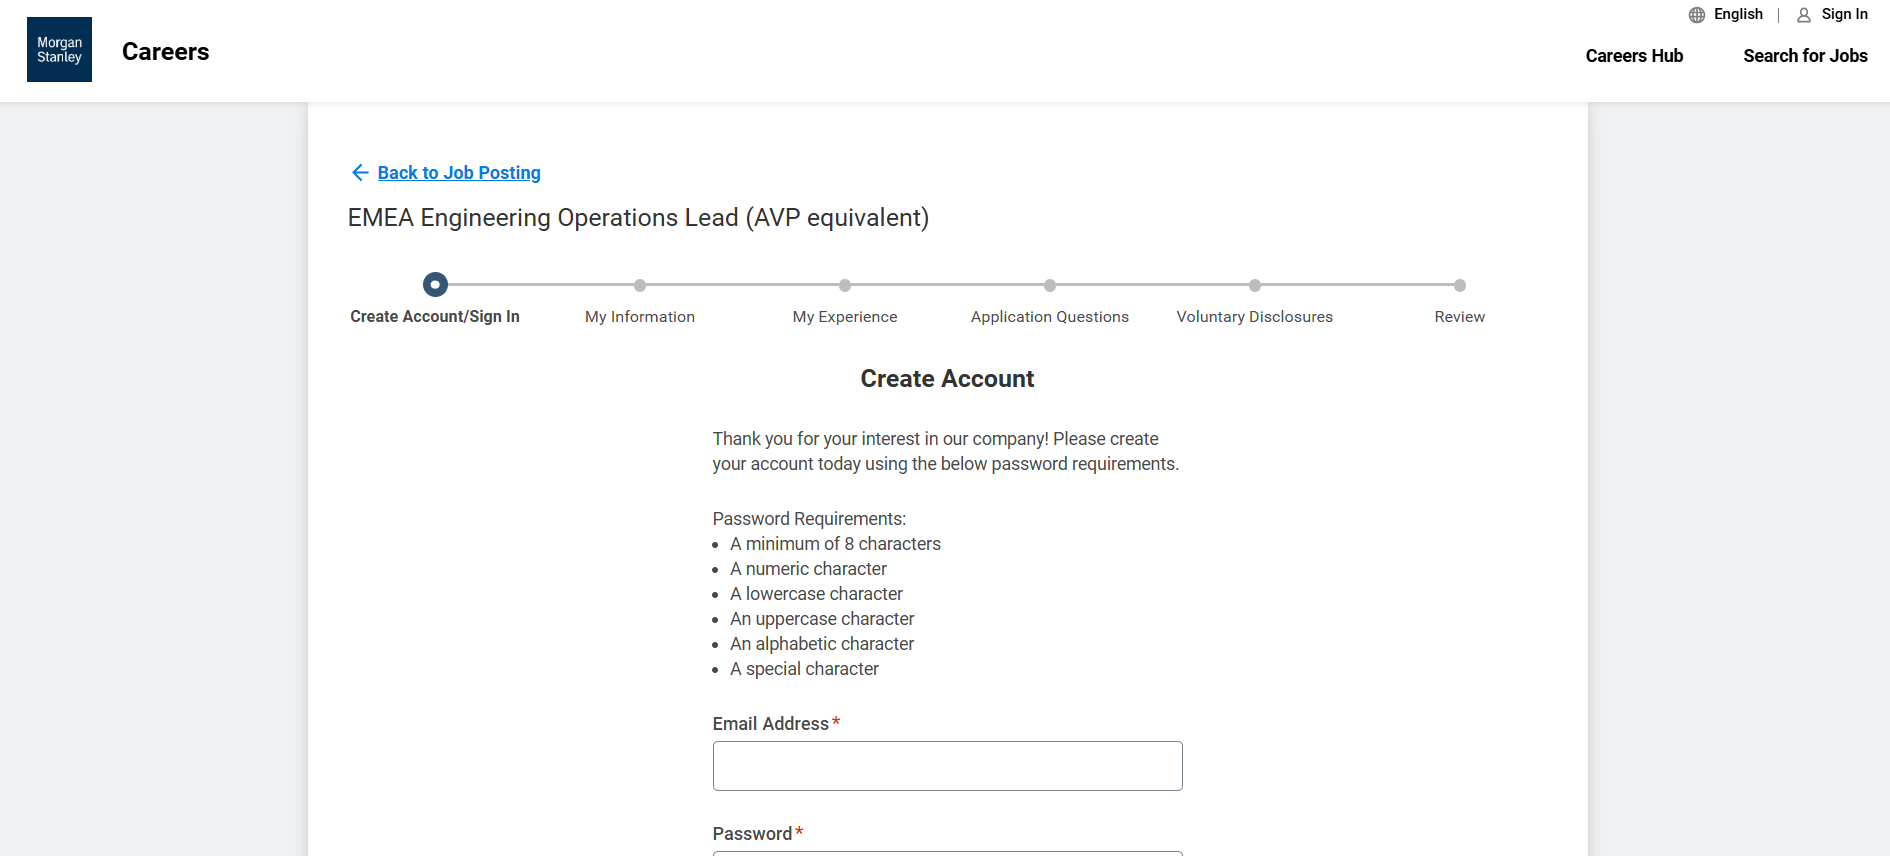Screen dimensions: 1890x856
Task: Click the Morgan Stanley logo
Action: [x=59, y=49]
